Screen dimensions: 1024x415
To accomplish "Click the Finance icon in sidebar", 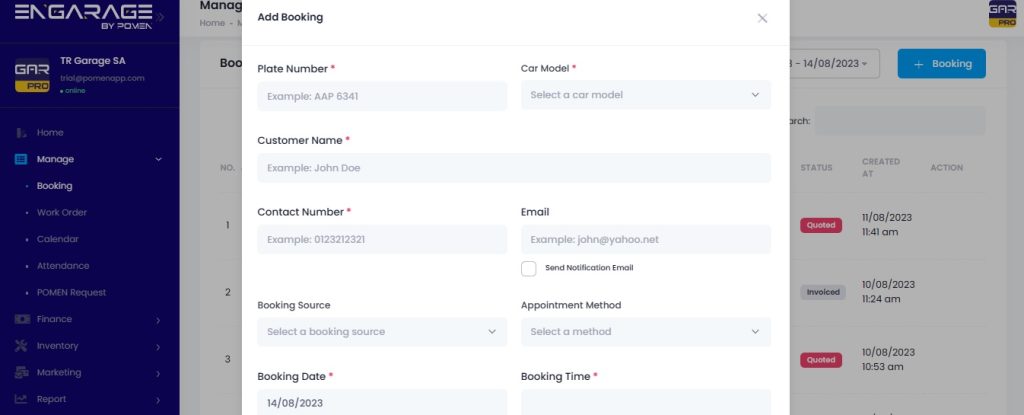I will click(21, 320).
